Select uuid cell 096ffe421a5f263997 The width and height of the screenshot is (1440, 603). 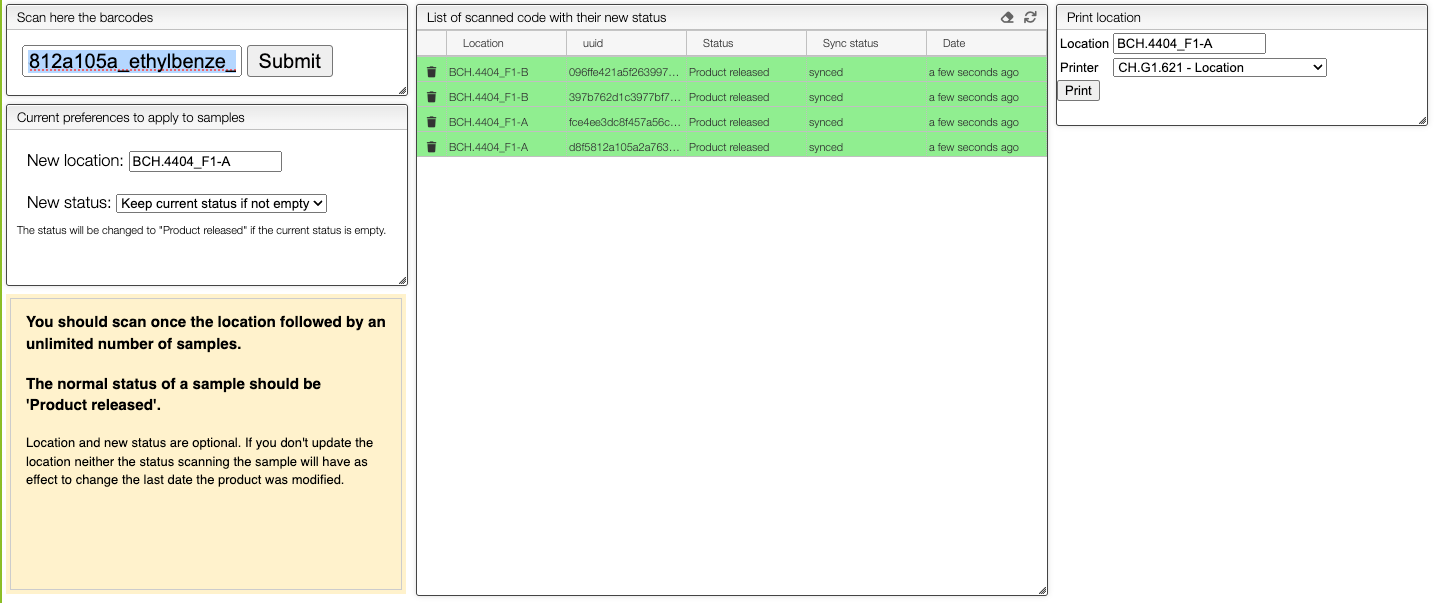(x=626, y=72)
